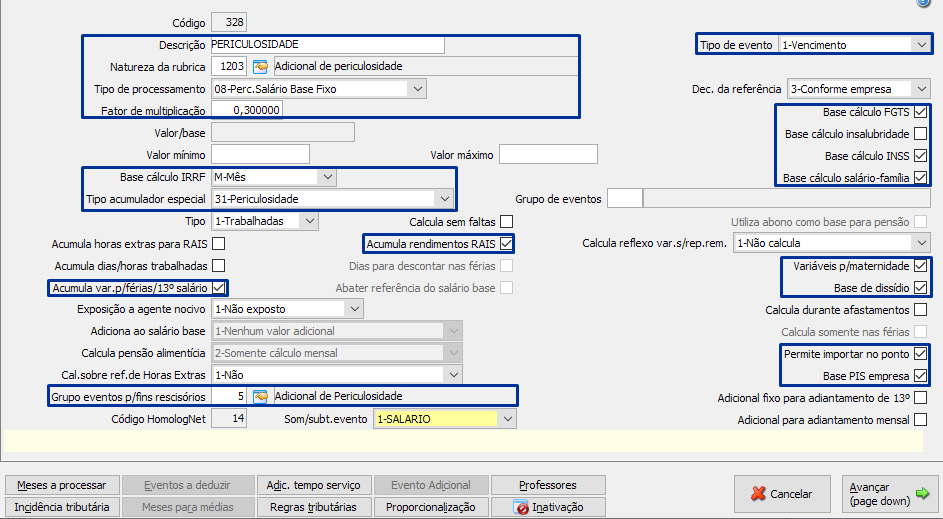The height and width of the screenshot is (519, 943).
Task: Click Adicional de periculosidade description text
Action: click(339, 66)
